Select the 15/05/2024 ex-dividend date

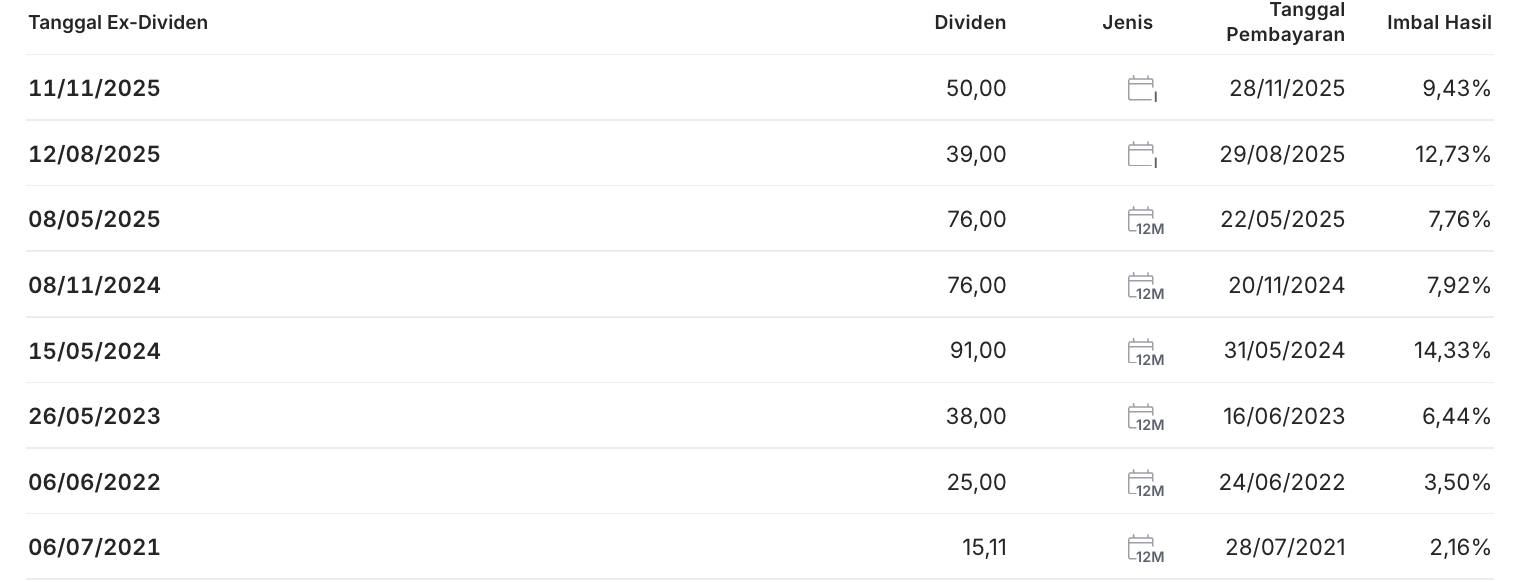pos(94,352)
